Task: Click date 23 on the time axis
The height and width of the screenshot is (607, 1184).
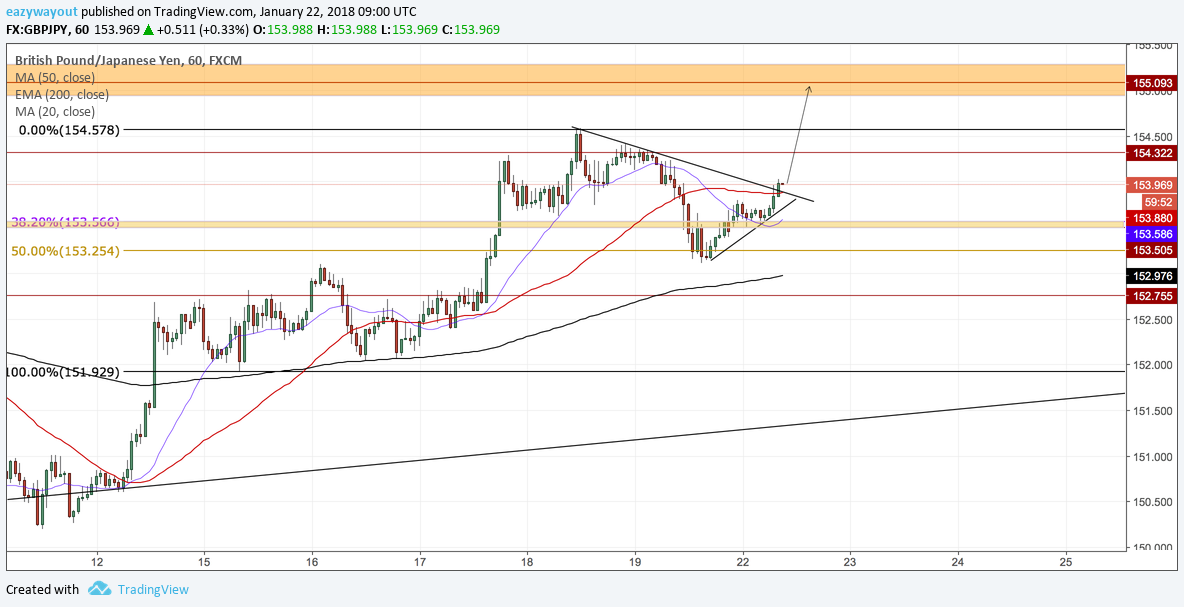Action: click(850, 562)
